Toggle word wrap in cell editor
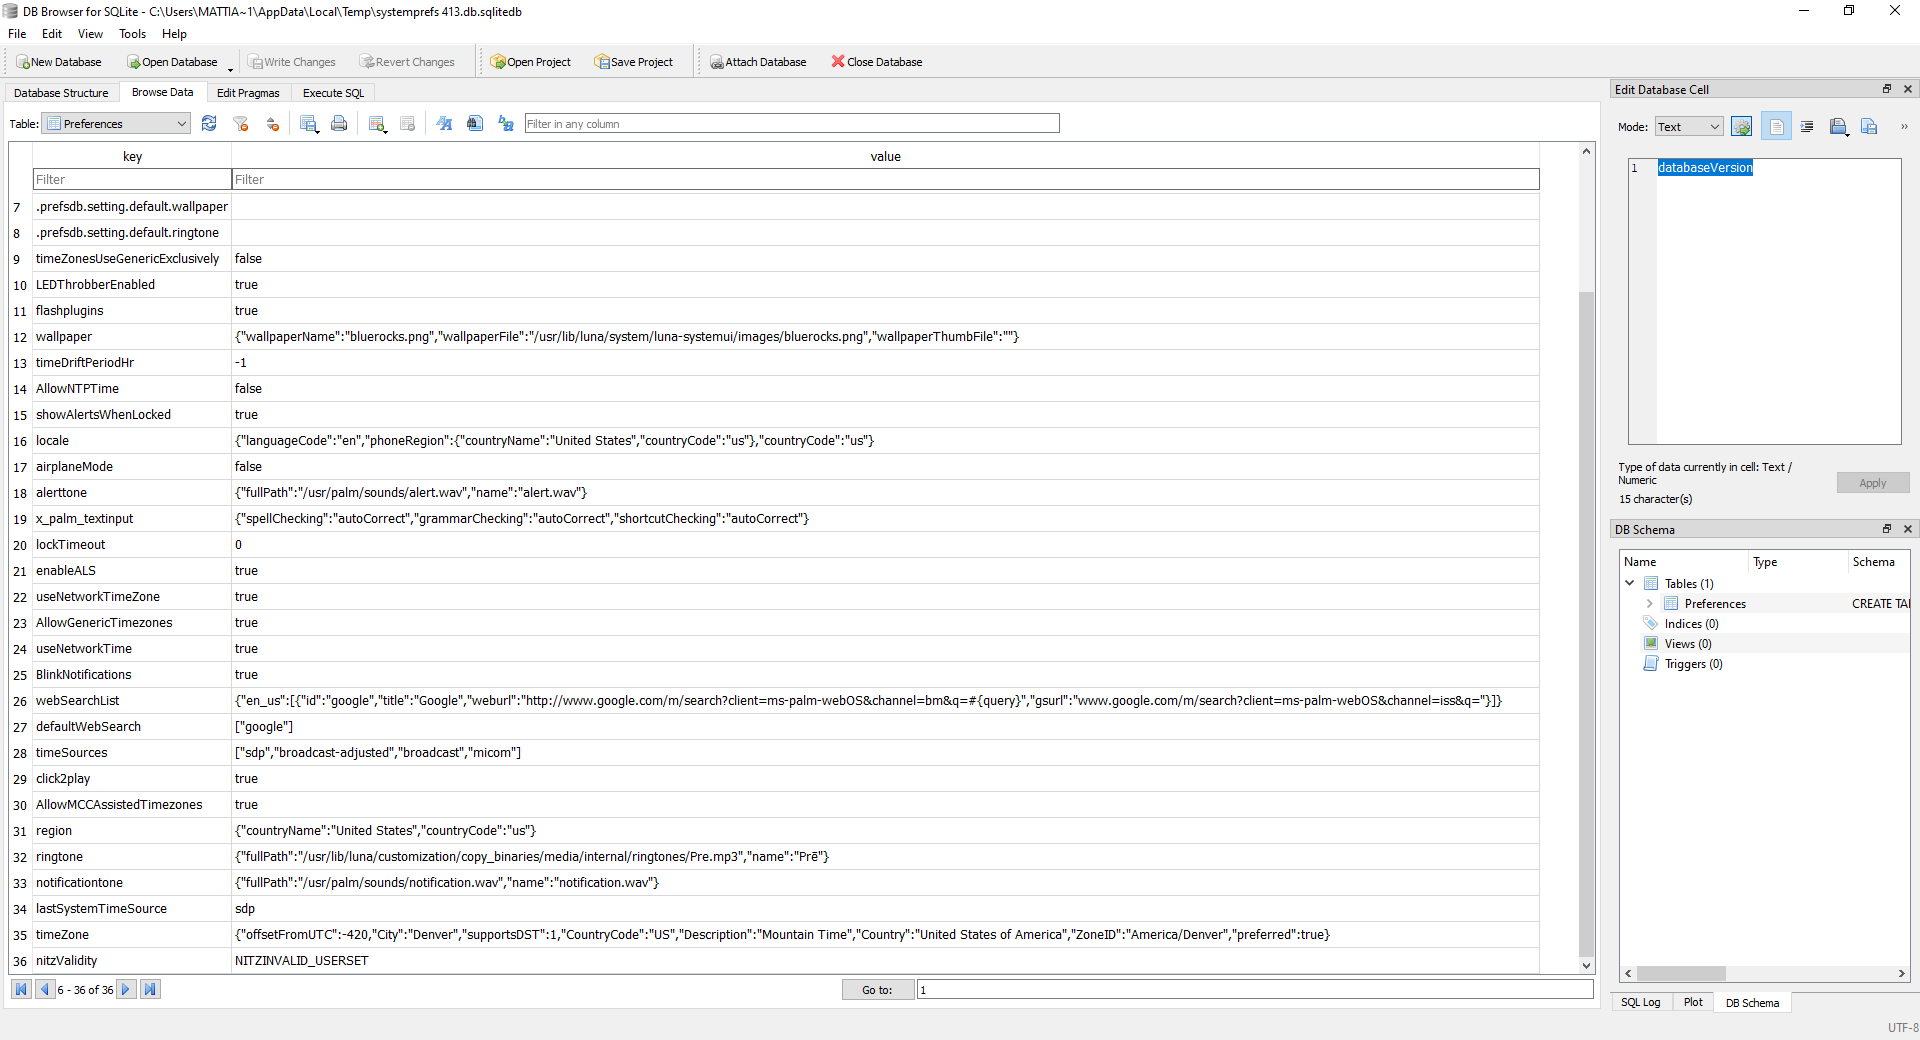The image size is (1920, 1040). pyautogui.click(x=1776, y=127)
